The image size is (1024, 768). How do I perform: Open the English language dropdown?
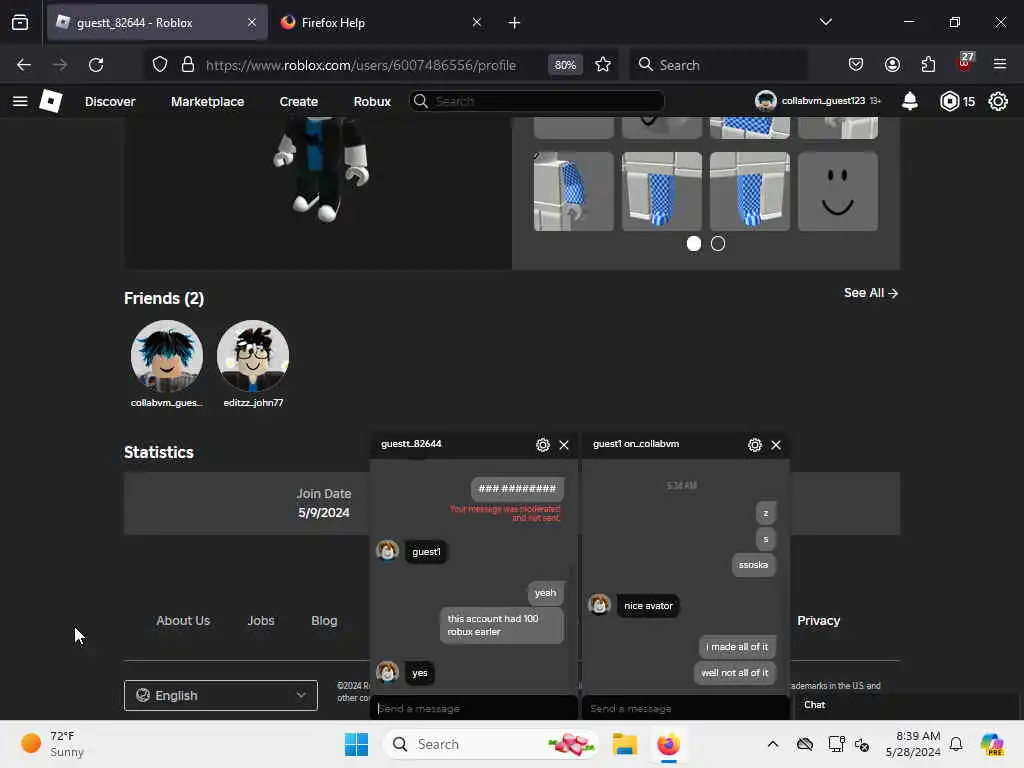(x=221, y=696)
